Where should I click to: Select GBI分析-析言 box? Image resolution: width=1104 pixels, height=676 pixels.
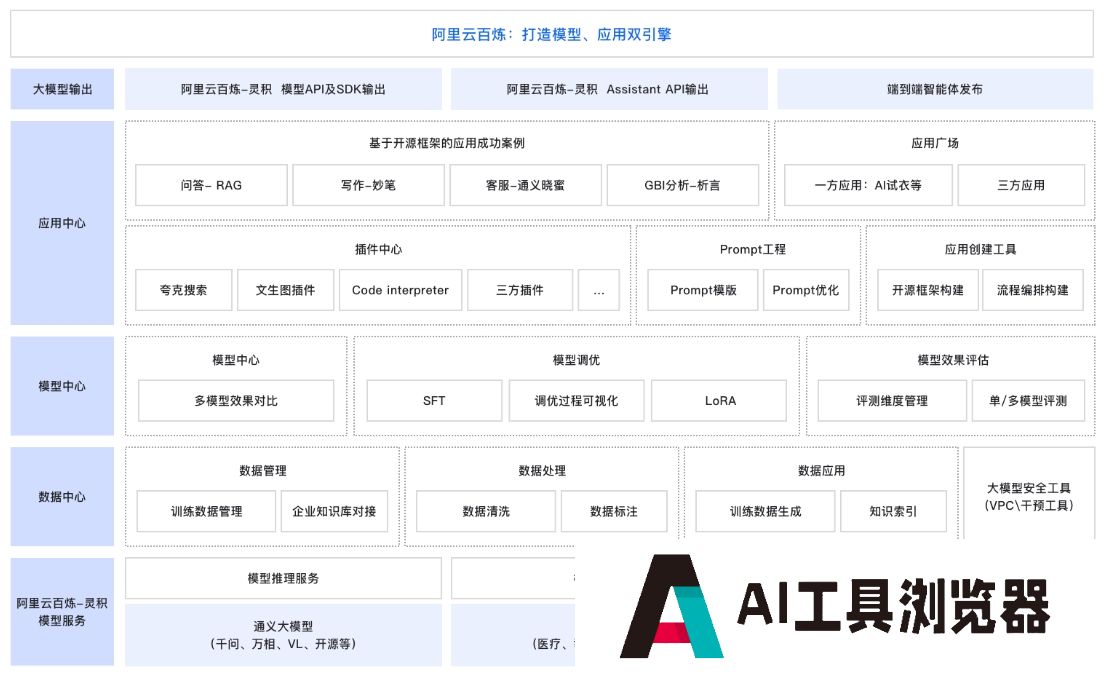[682, 185]
